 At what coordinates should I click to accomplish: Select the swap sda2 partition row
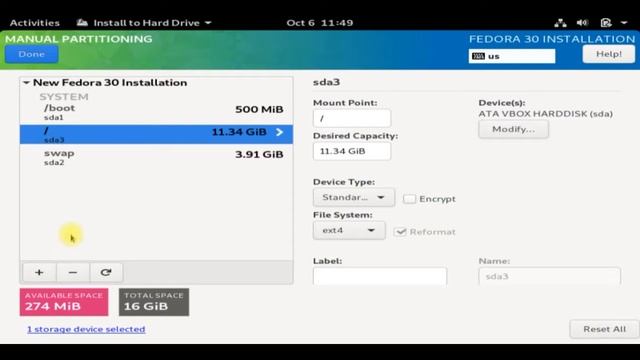pyautogui.click(x=156, y=157)
